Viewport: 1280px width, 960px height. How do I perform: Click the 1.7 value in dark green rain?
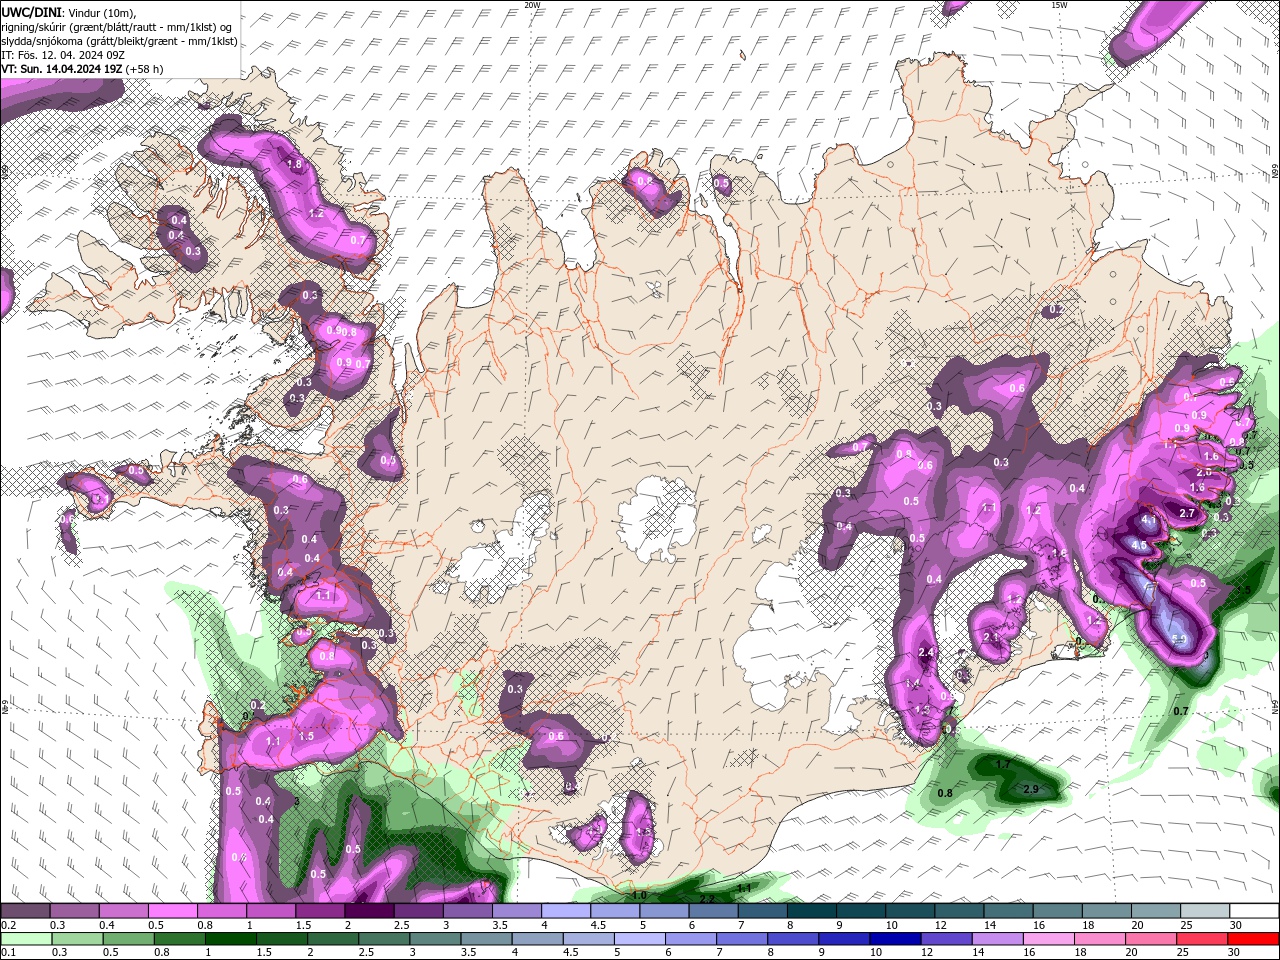coord(1004,764)
